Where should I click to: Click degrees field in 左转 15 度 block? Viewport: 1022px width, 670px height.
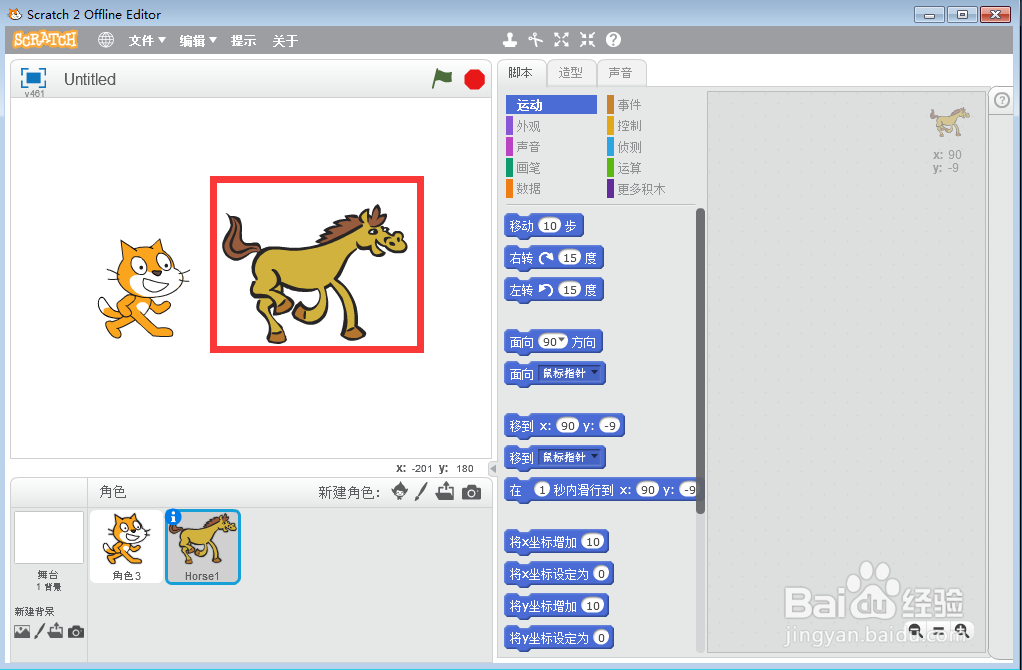(570, 289)
